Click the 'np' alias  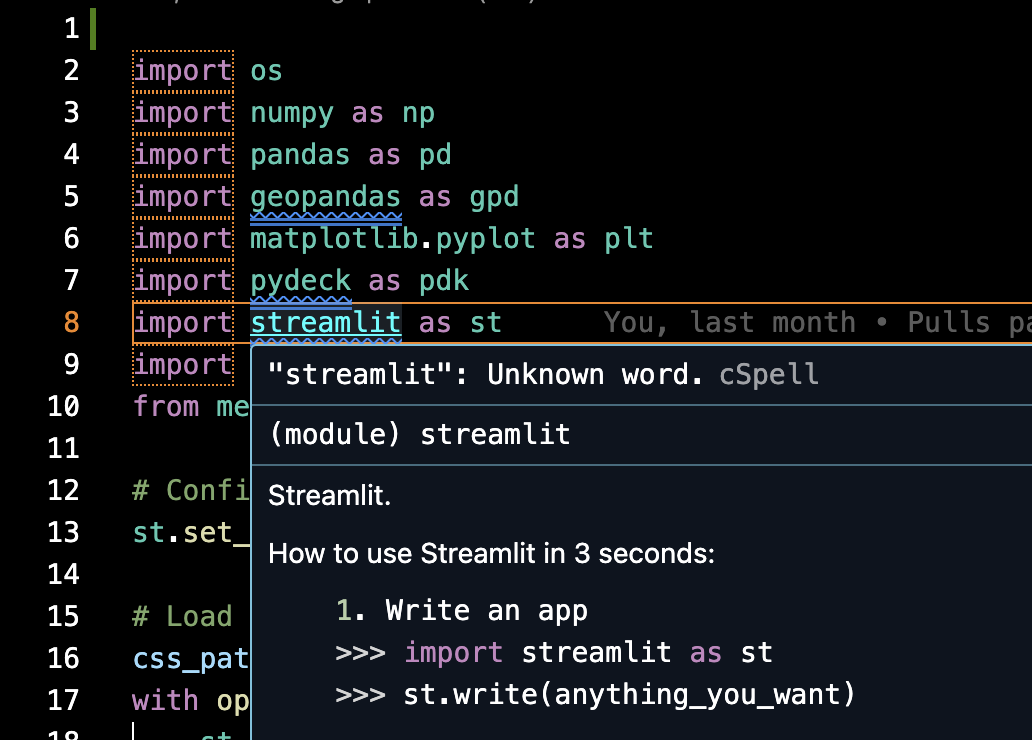pyautogui.click(x=418, y=113)
